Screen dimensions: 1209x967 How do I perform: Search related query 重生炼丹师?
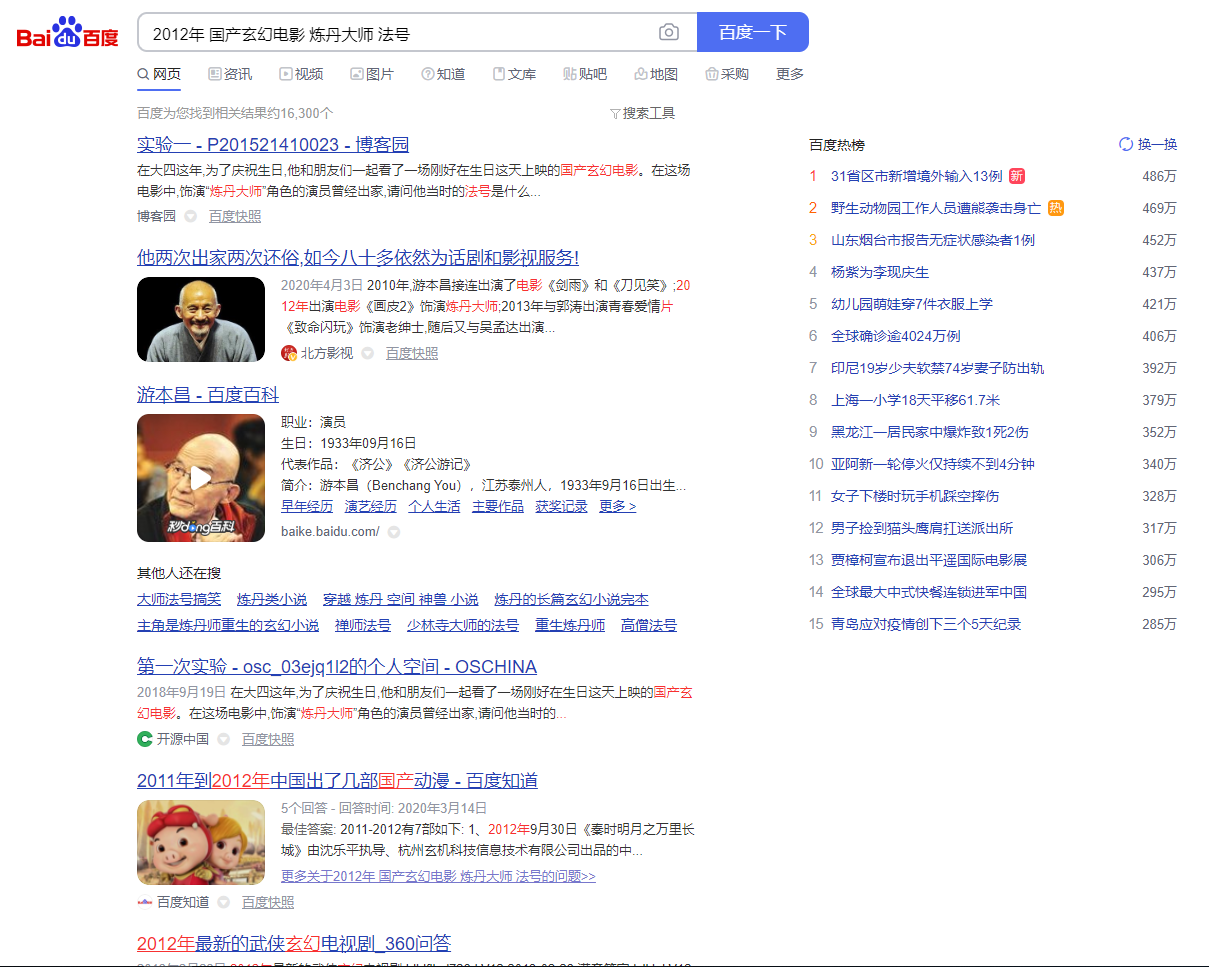[570, 625]
